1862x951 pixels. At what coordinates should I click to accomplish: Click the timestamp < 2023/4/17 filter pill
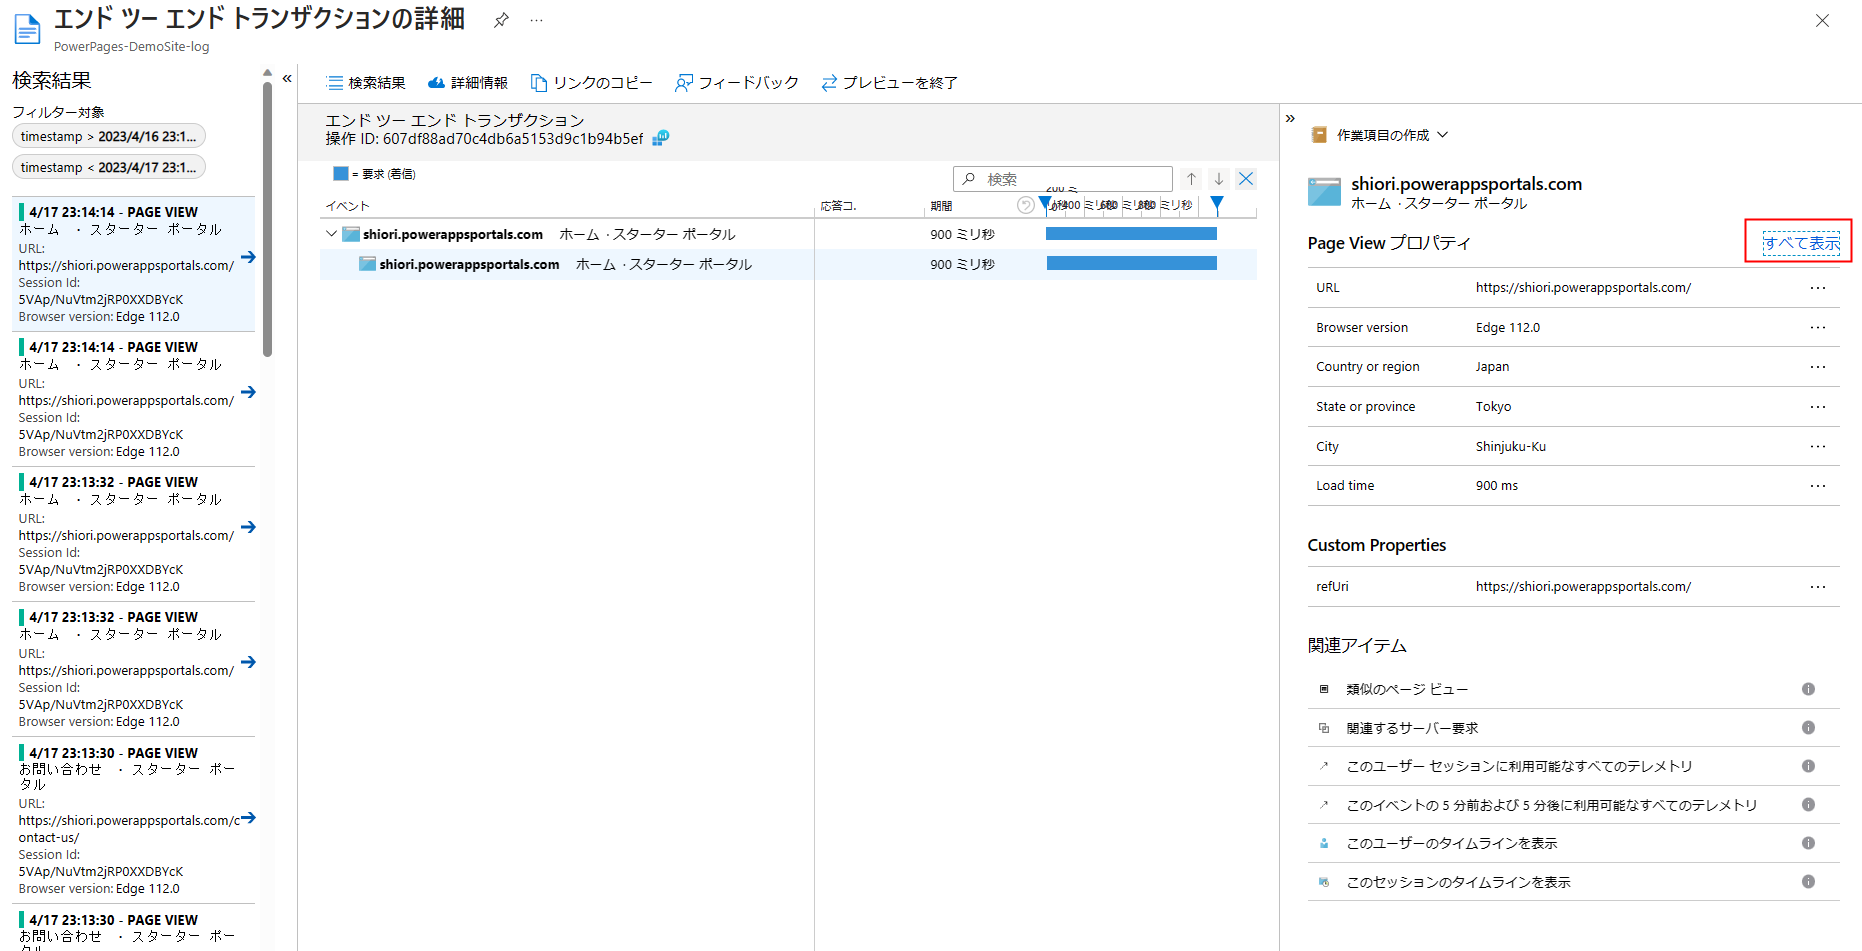click(109, 167)
